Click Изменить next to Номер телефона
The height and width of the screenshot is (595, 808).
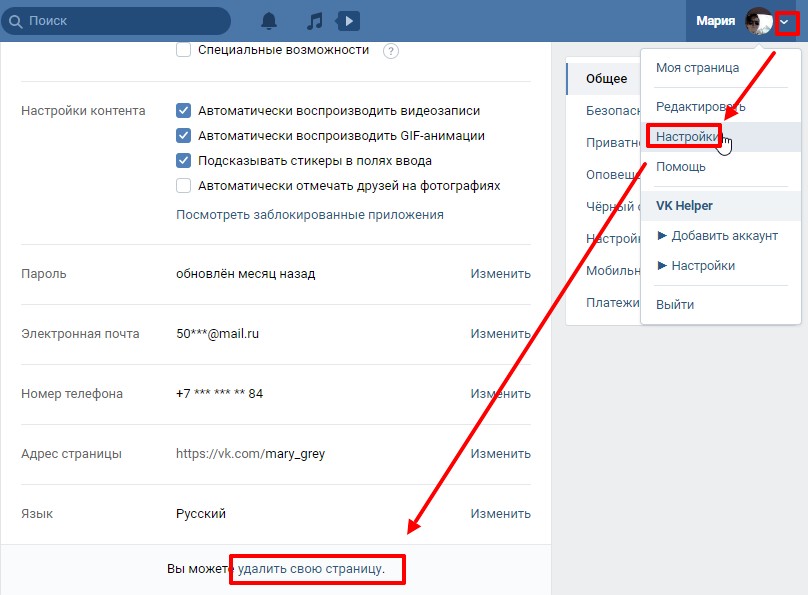point(500,394)
